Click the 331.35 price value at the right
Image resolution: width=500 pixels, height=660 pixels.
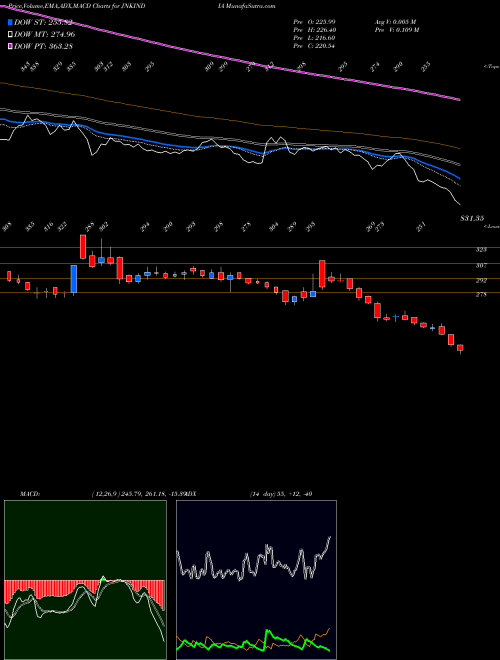coord(472,218)
